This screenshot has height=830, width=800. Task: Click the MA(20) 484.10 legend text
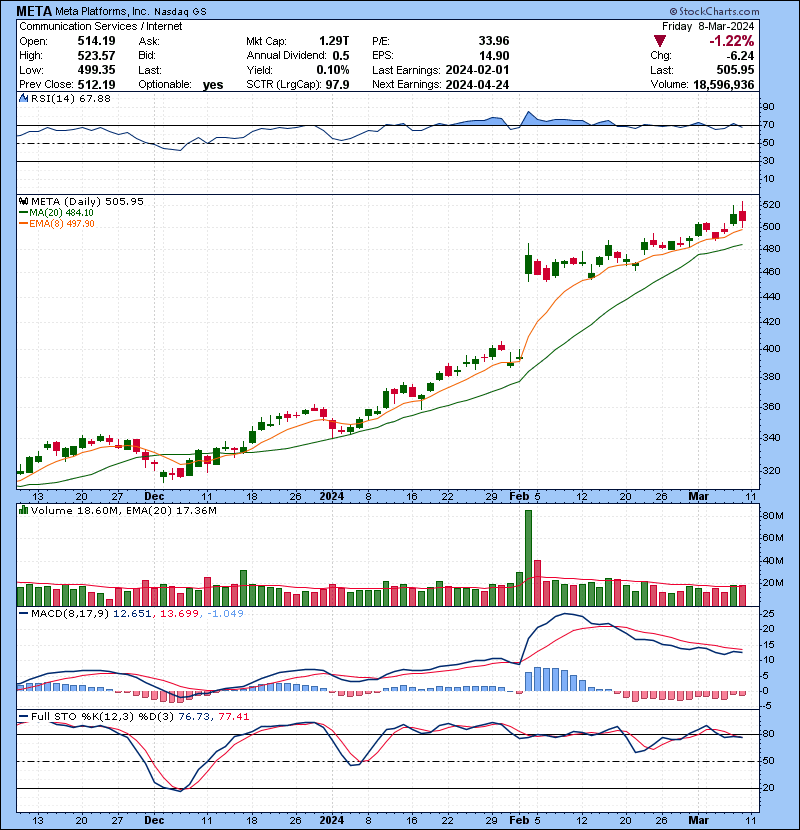point(61,213)
